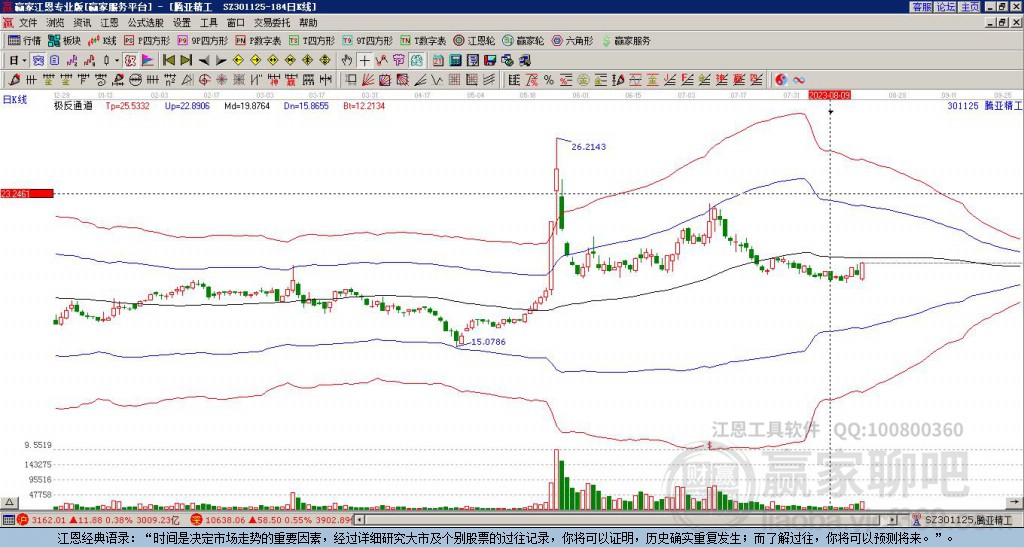The width and height of the screenshot is (1024, 548).
Task: Click the red 23.2461 price tag
Action: pyautogui.click(x=26, y=193)
